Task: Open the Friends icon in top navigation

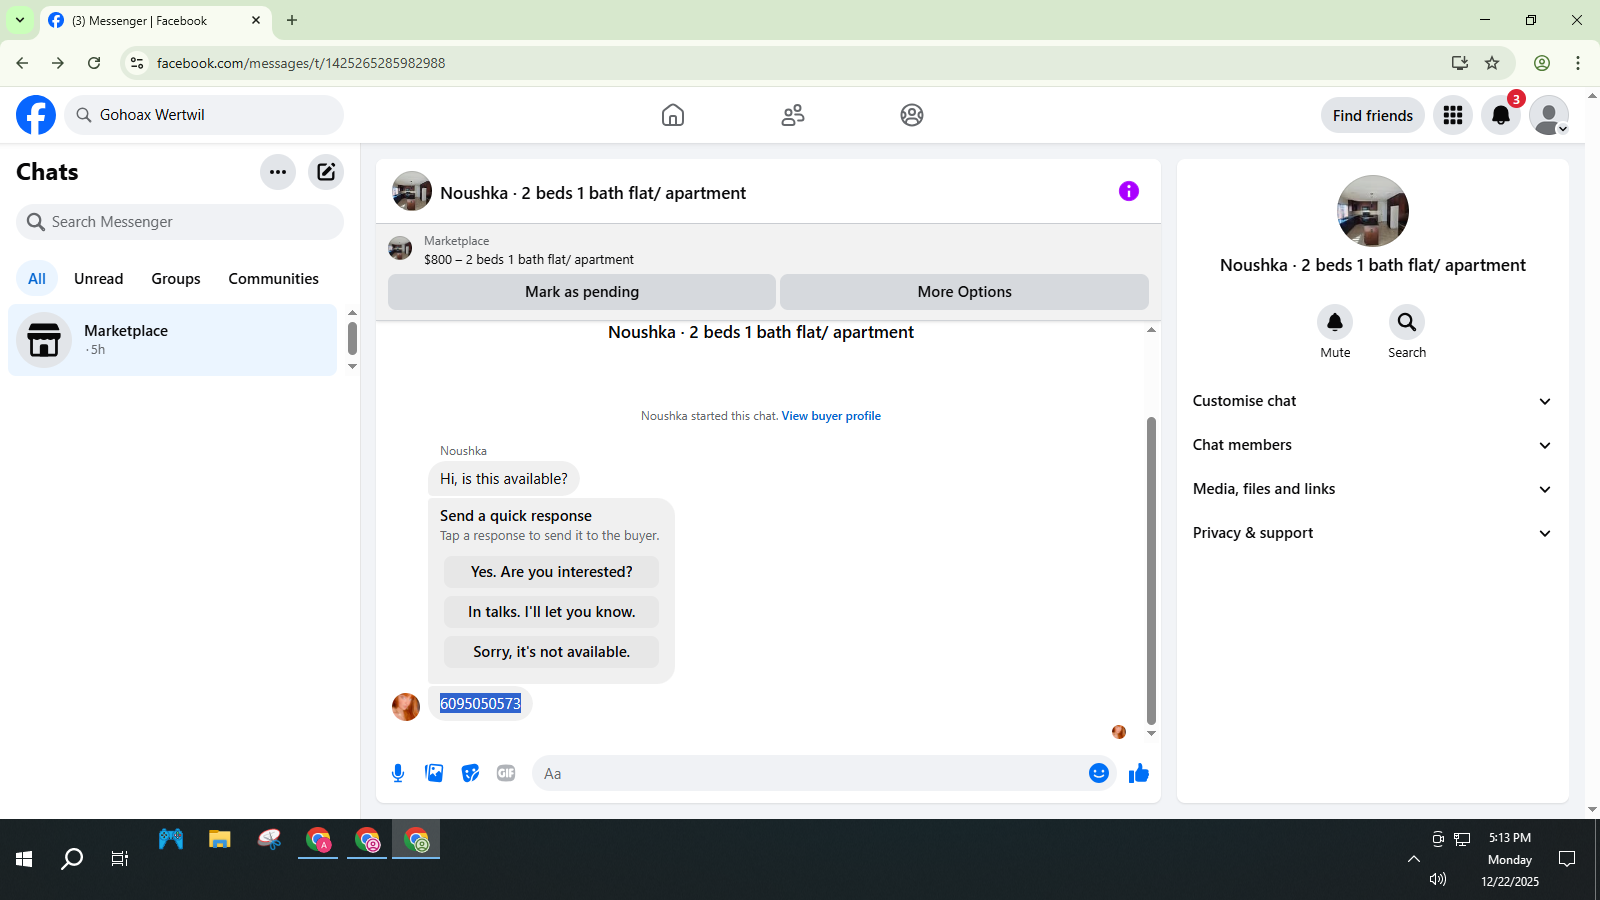Action: tap(793, 115)
